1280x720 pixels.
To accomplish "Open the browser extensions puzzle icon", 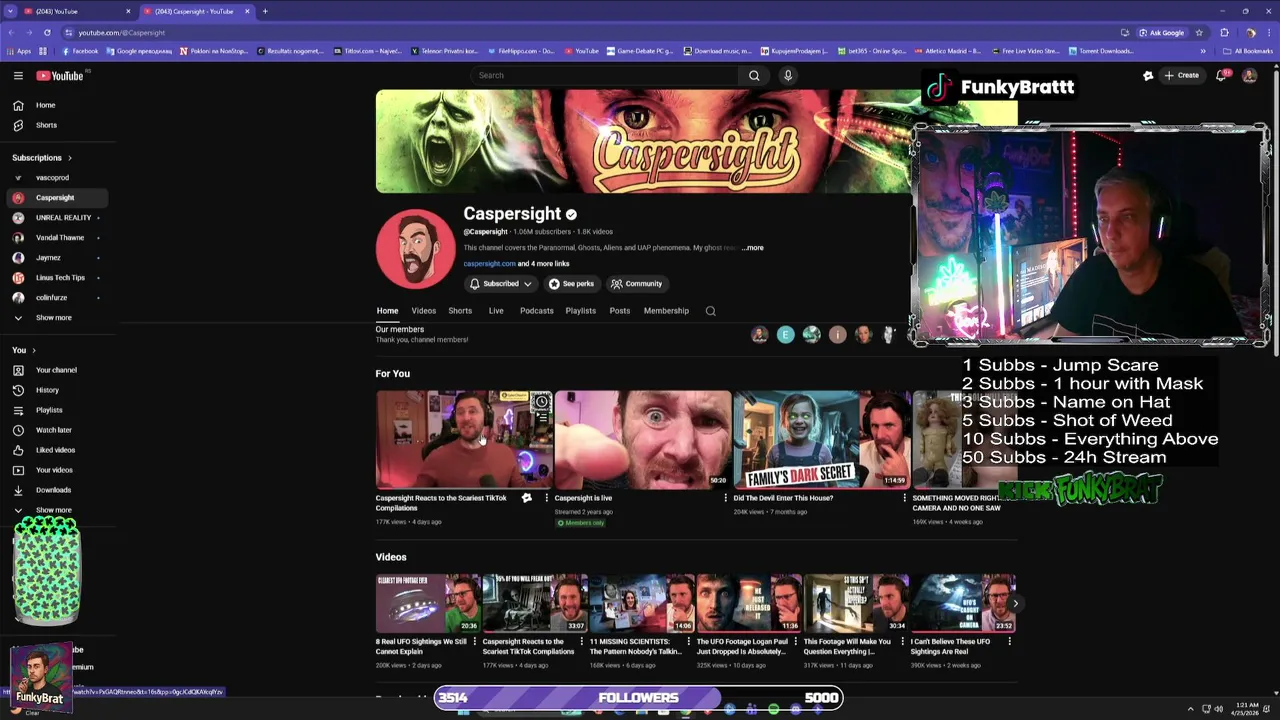I will point(1224,32).
